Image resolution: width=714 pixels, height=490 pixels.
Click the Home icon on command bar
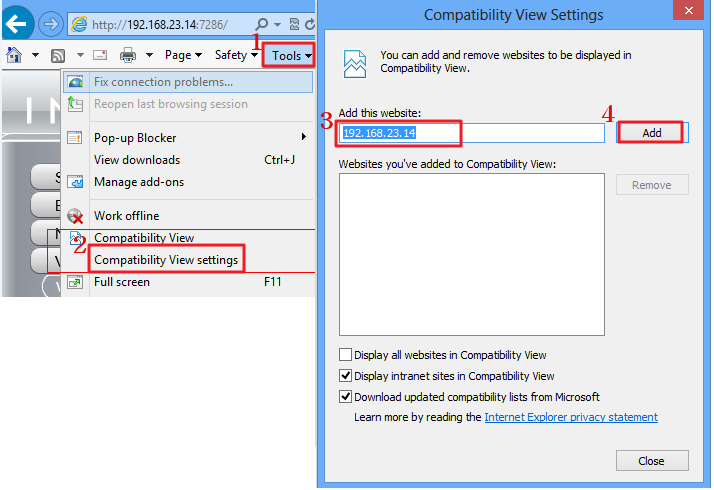point(14,55)
